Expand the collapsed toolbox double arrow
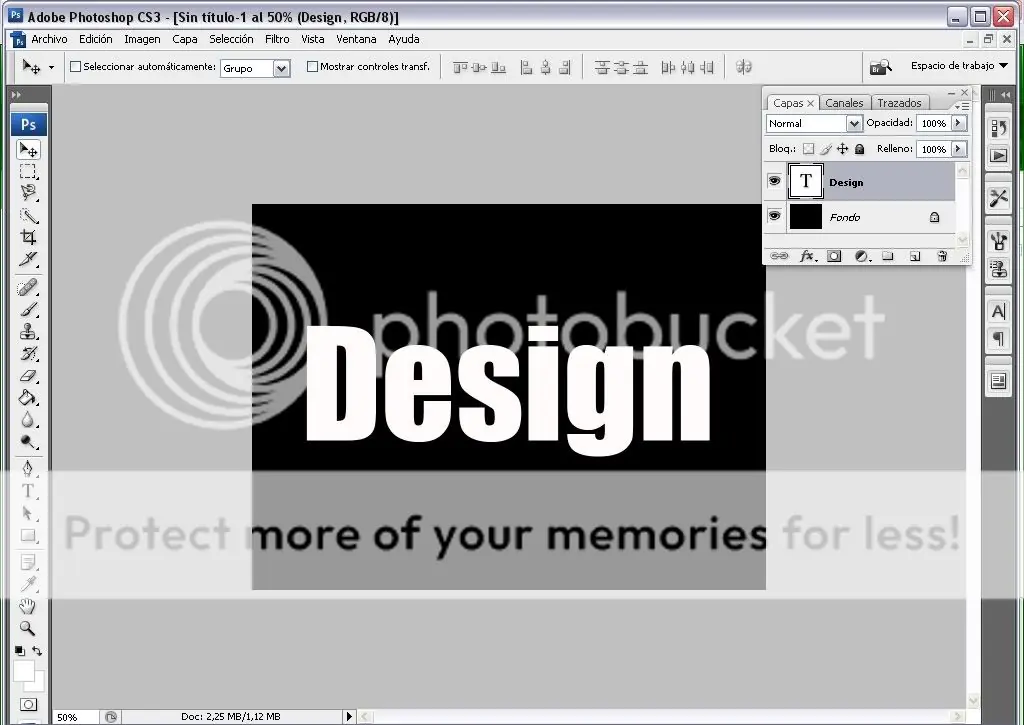The height and width of the screenshot is (725, 1024). 16,95
